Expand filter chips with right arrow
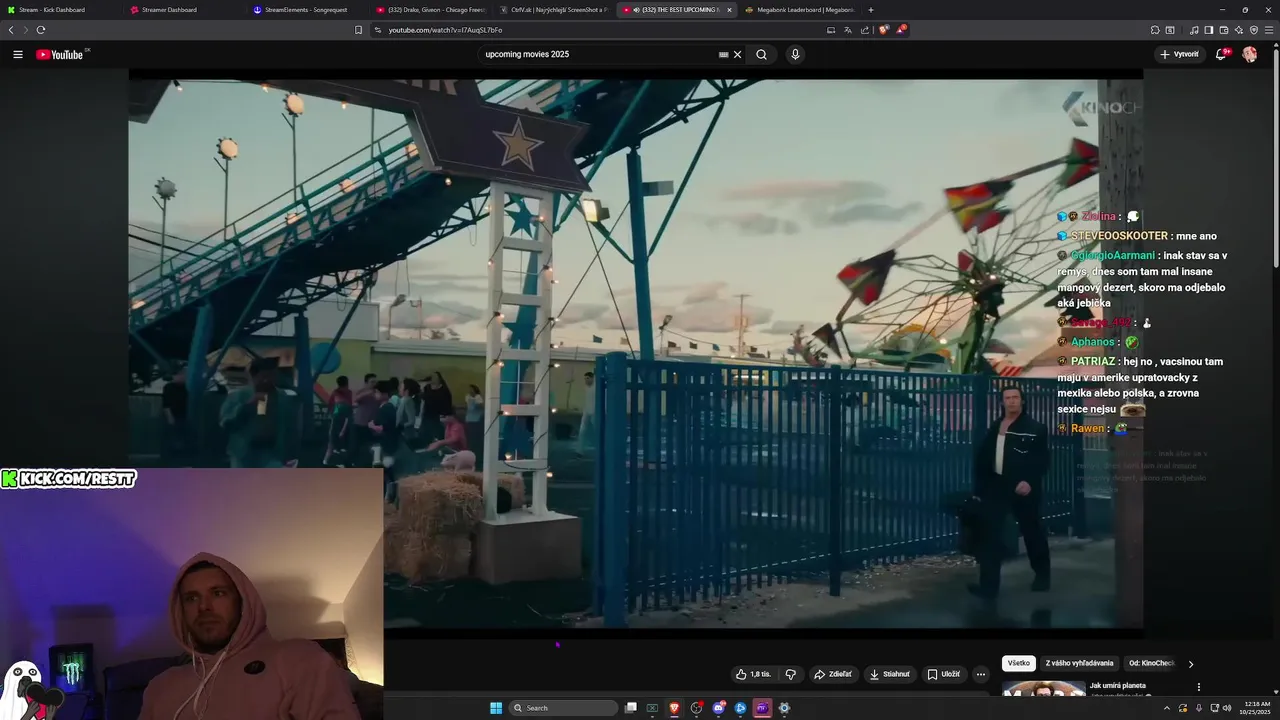The width and height of the screenshot is (1280, 720). click(x=1190, y=664)
